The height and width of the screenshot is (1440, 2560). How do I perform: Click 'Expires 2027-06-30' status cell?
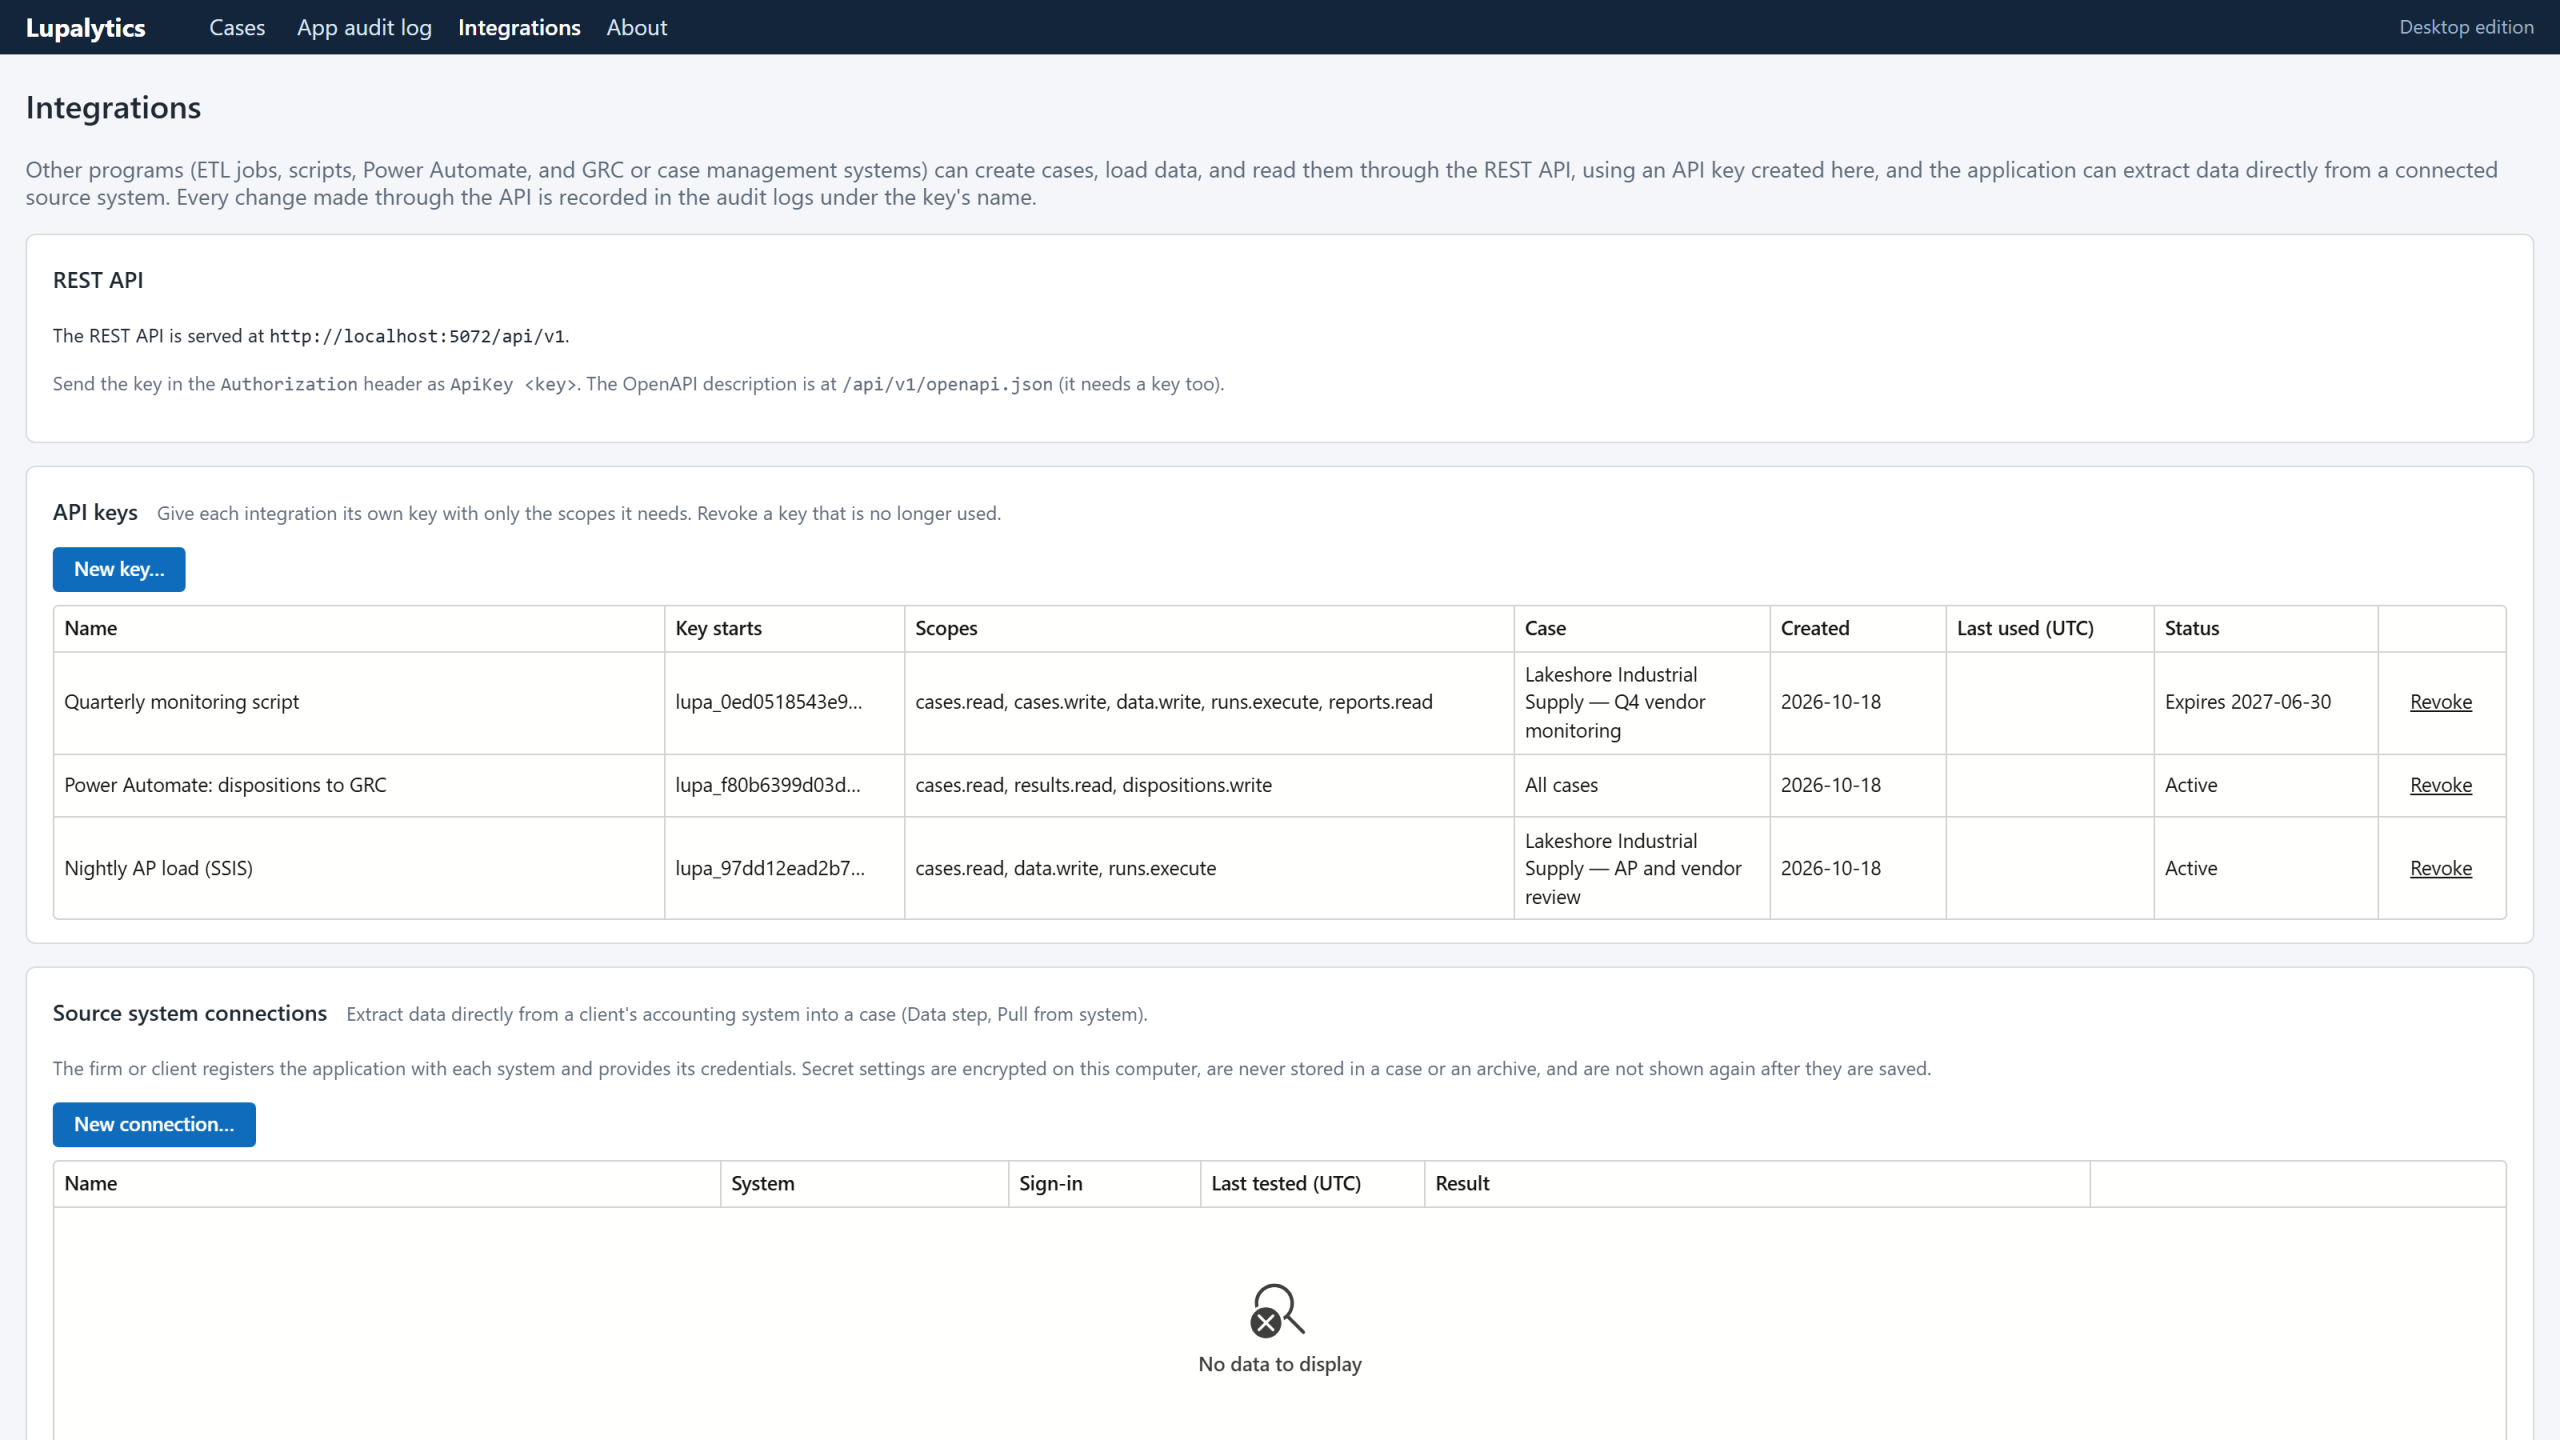coord(2266,702)
